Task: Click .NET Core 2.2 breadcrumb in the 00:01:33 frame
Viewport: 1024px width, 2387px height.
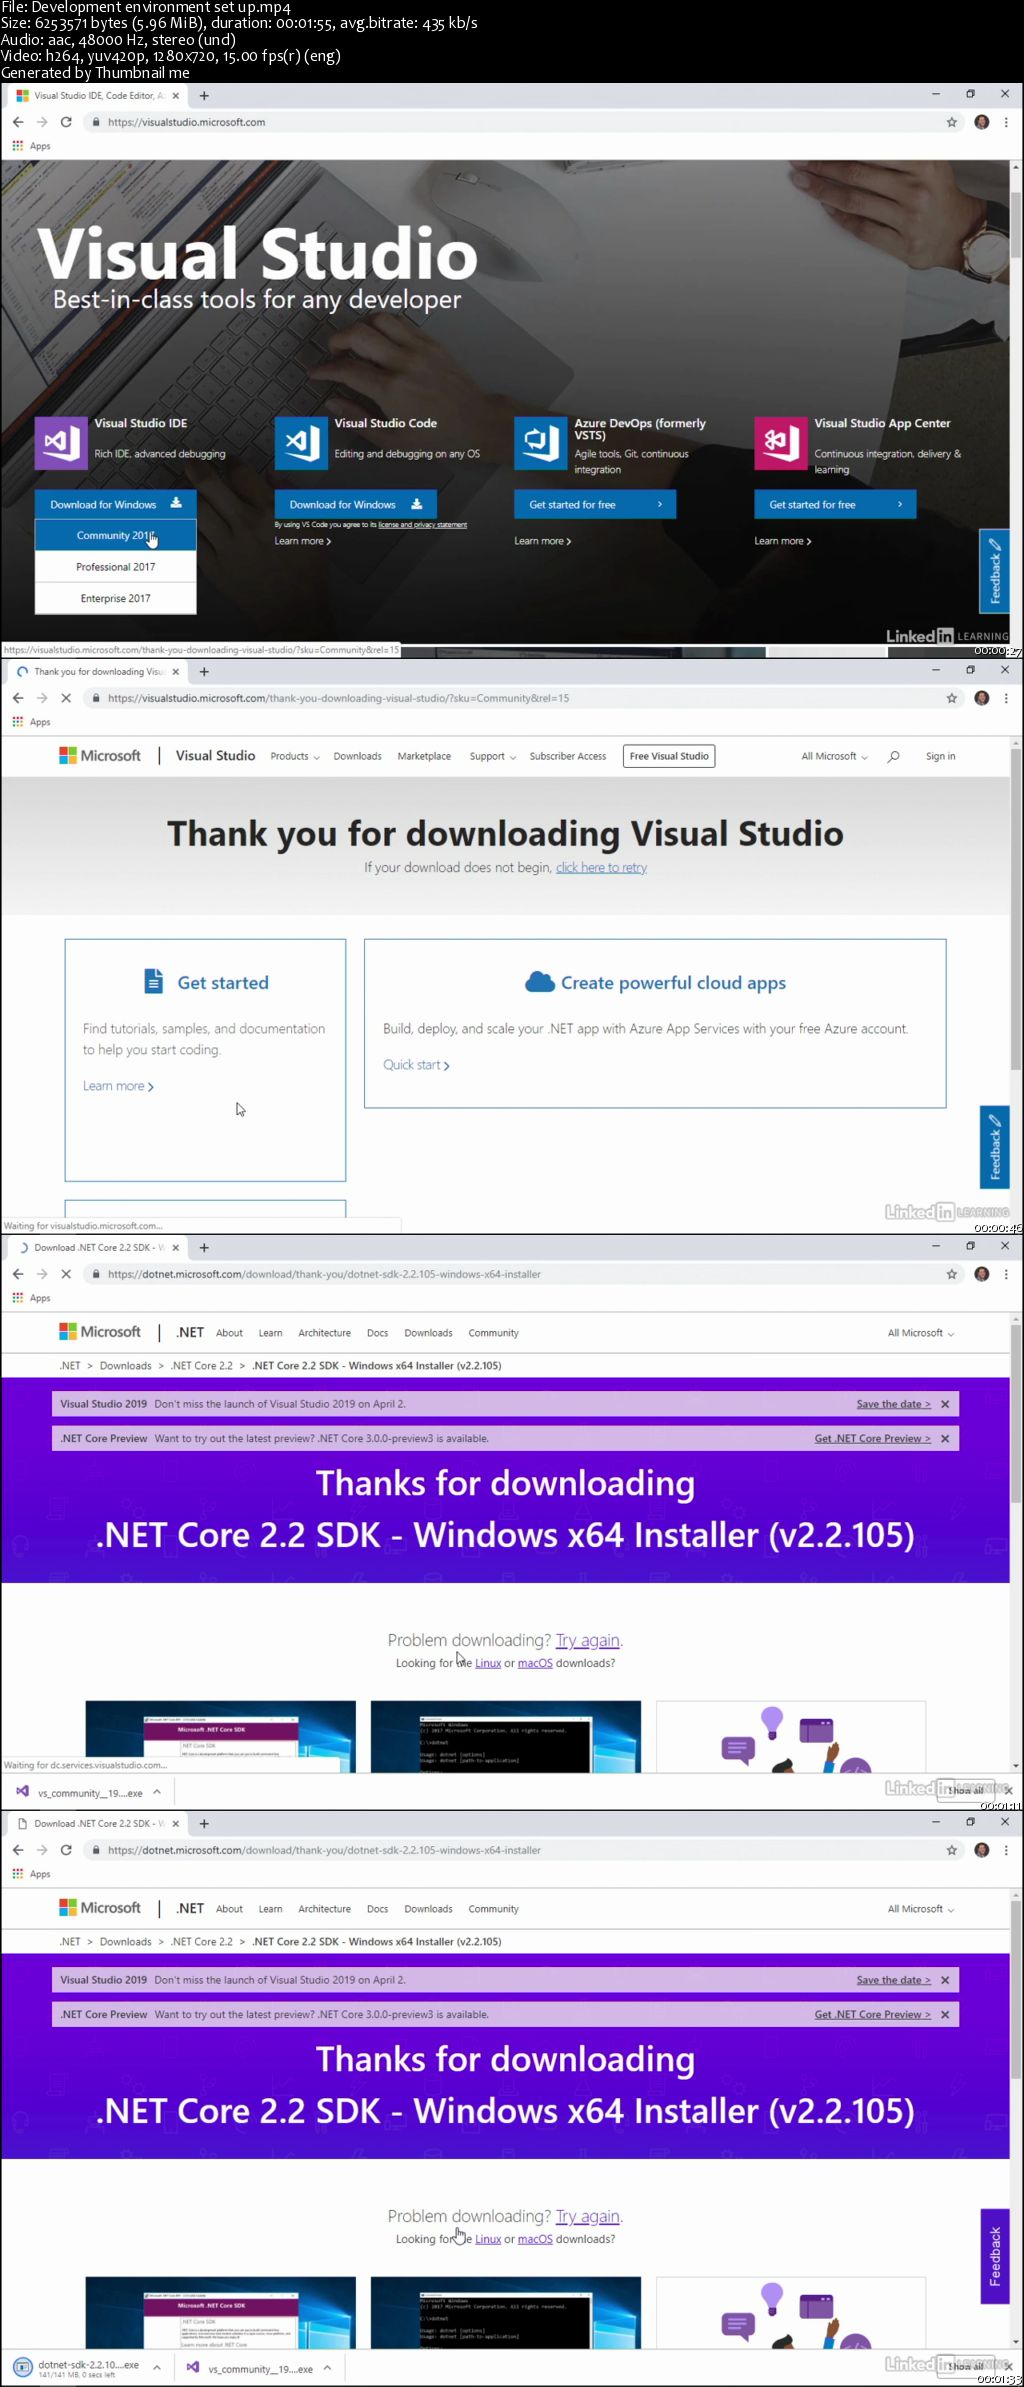Action: coord(202,1941)
